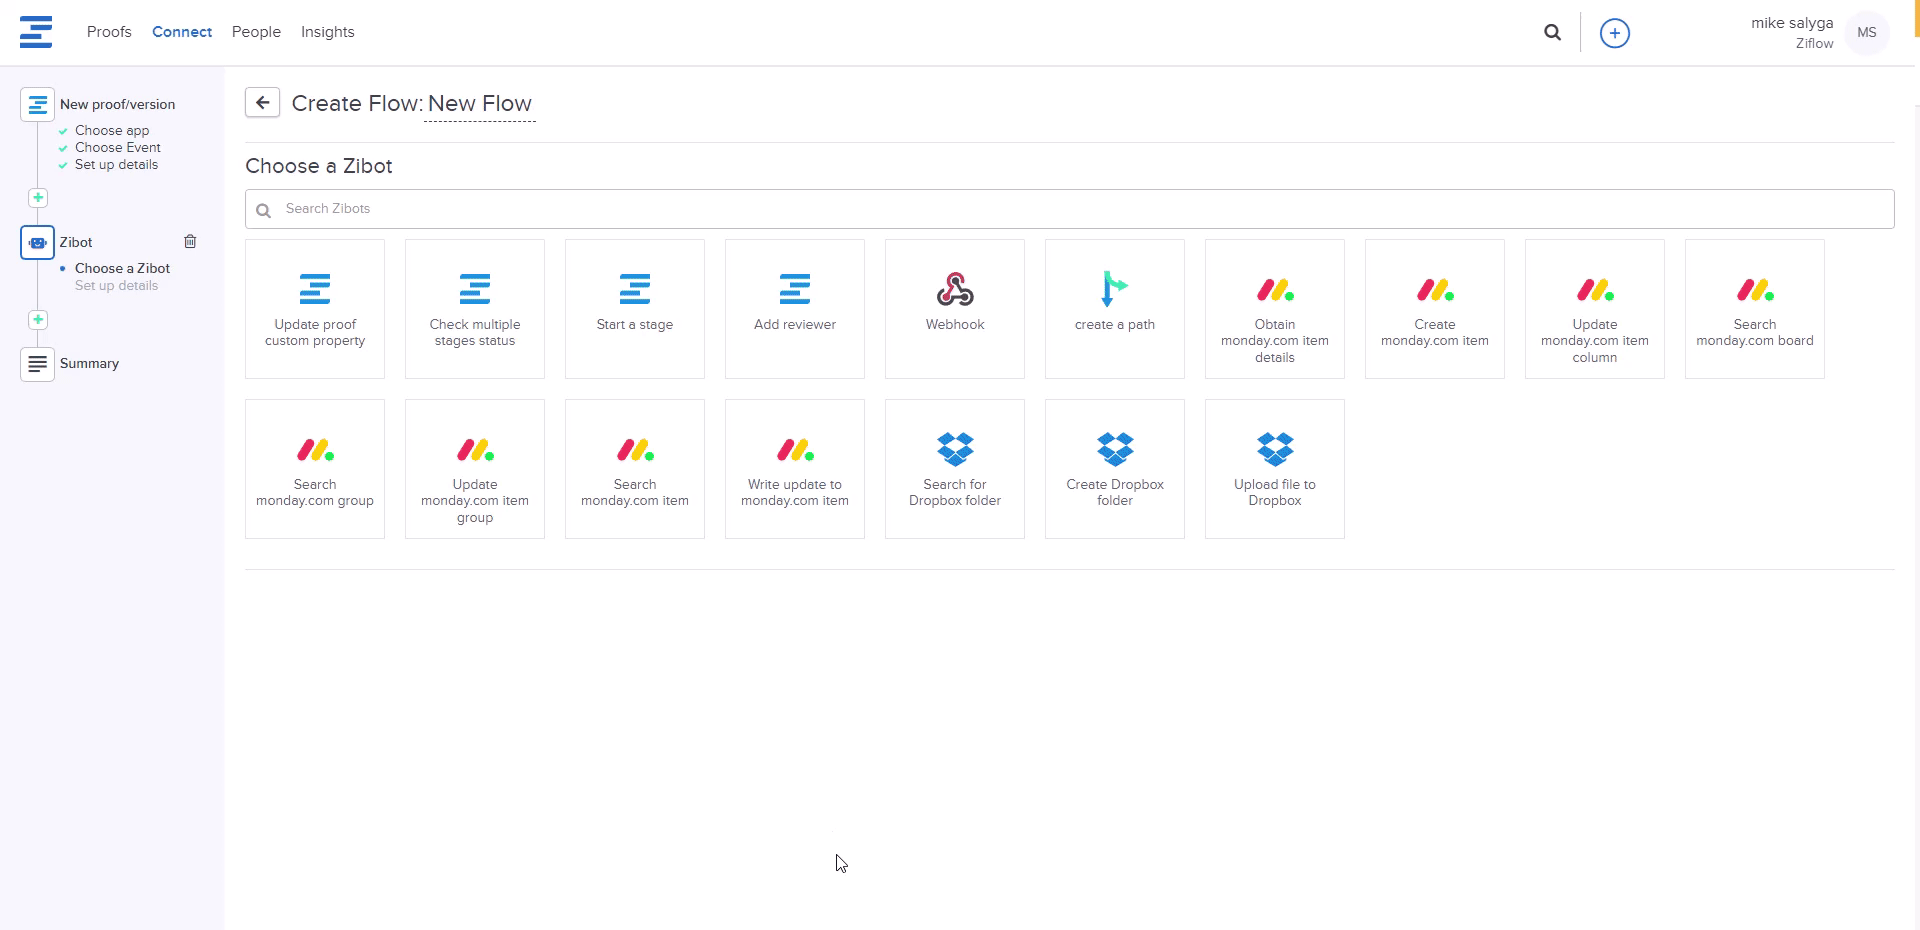Select Search monday.com board Zibot
This screenshot has width=1920, height=930.
1755,309
